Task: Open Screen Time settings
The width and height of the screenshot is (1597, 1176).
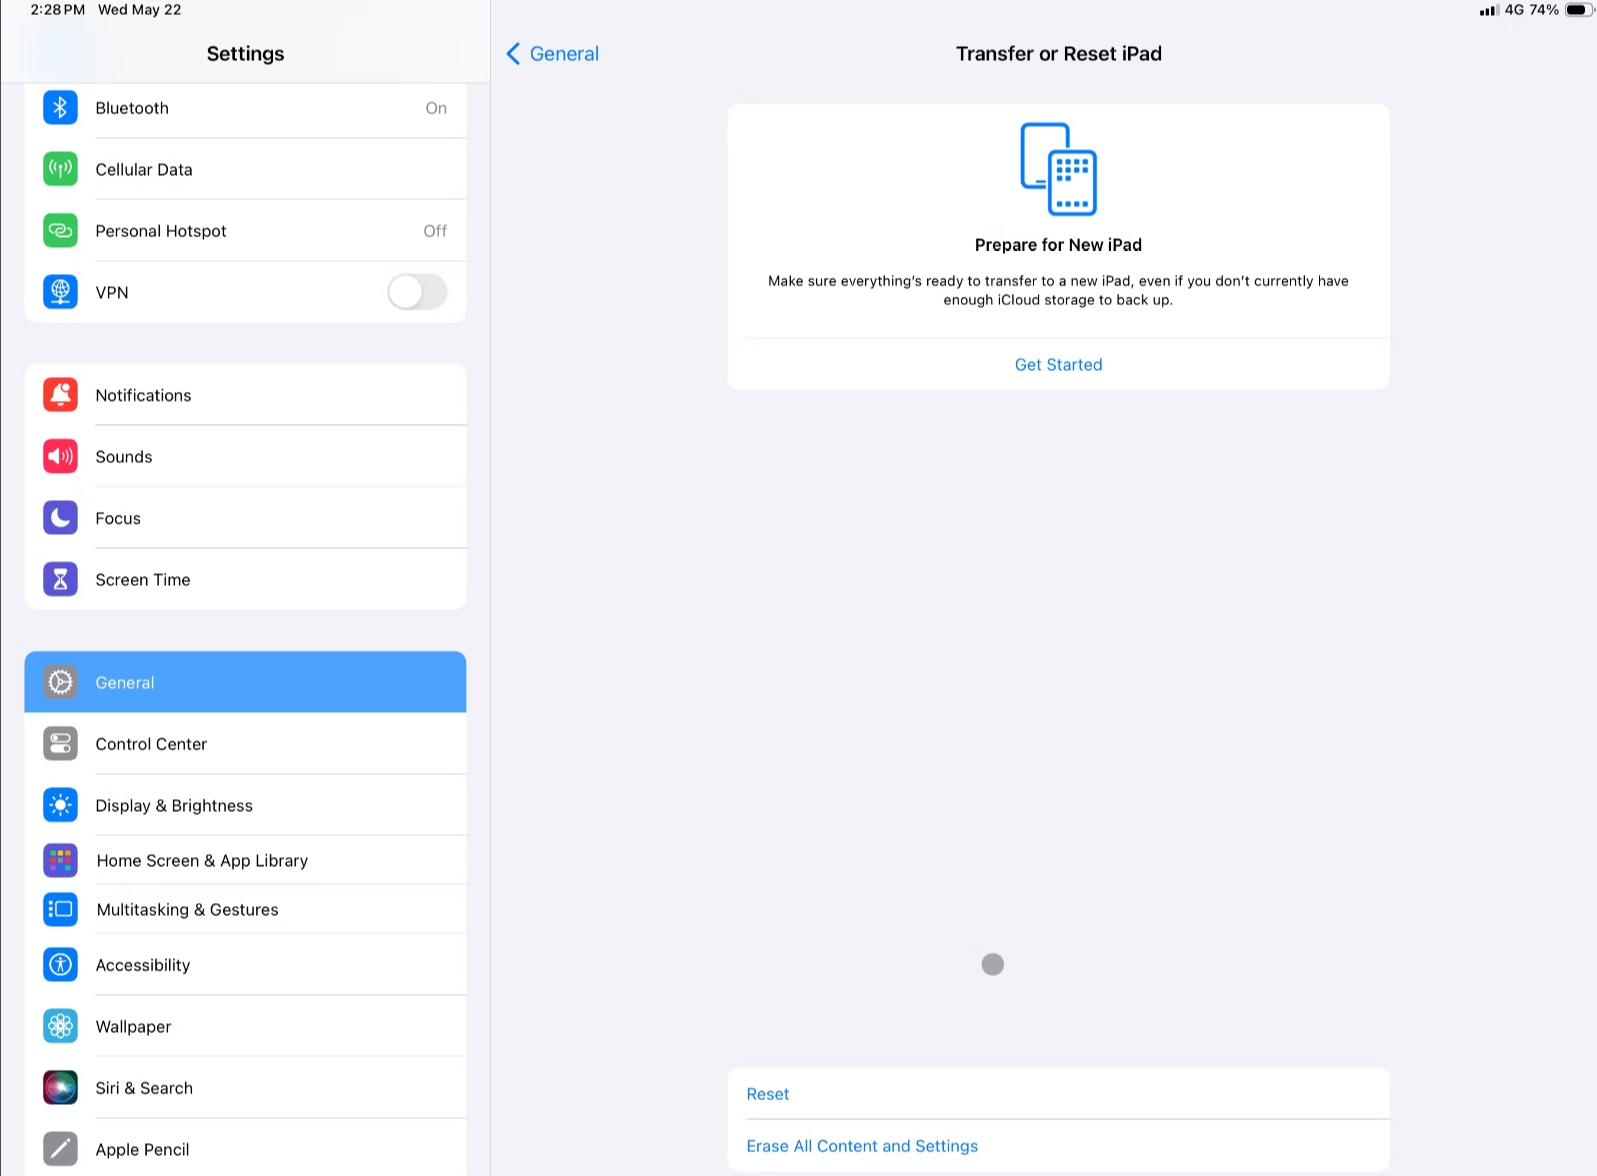Action: click(x=245, y=579)
